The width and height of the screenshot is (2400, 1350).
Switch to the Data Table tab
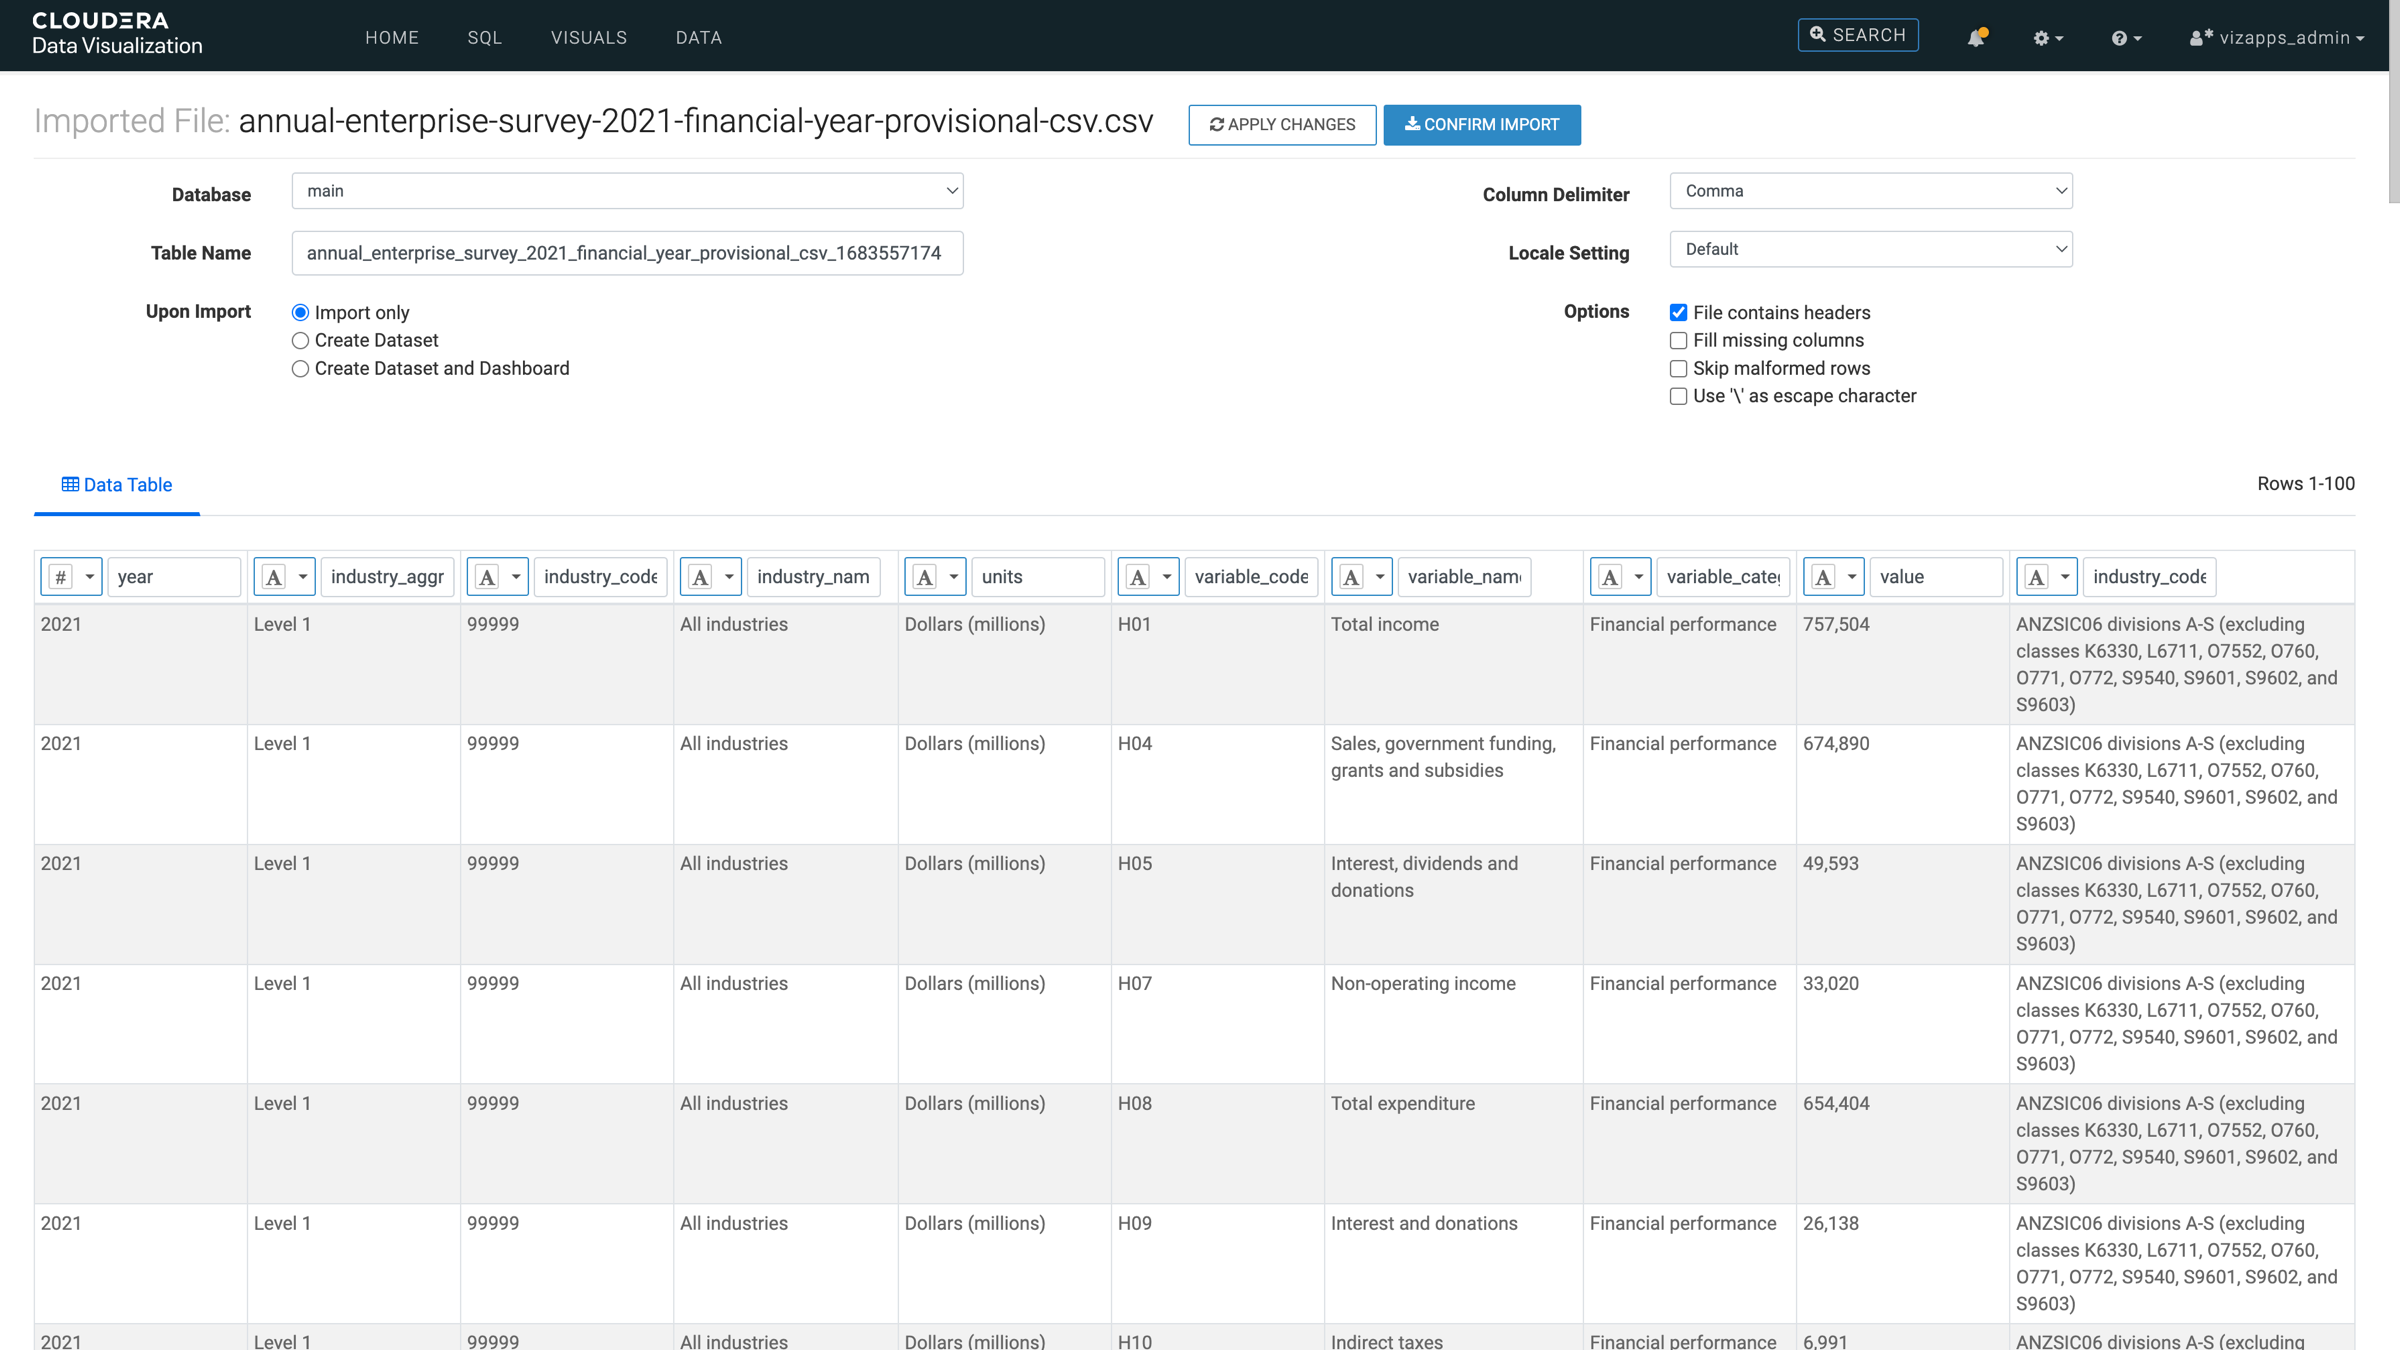(x=117, y=485)
